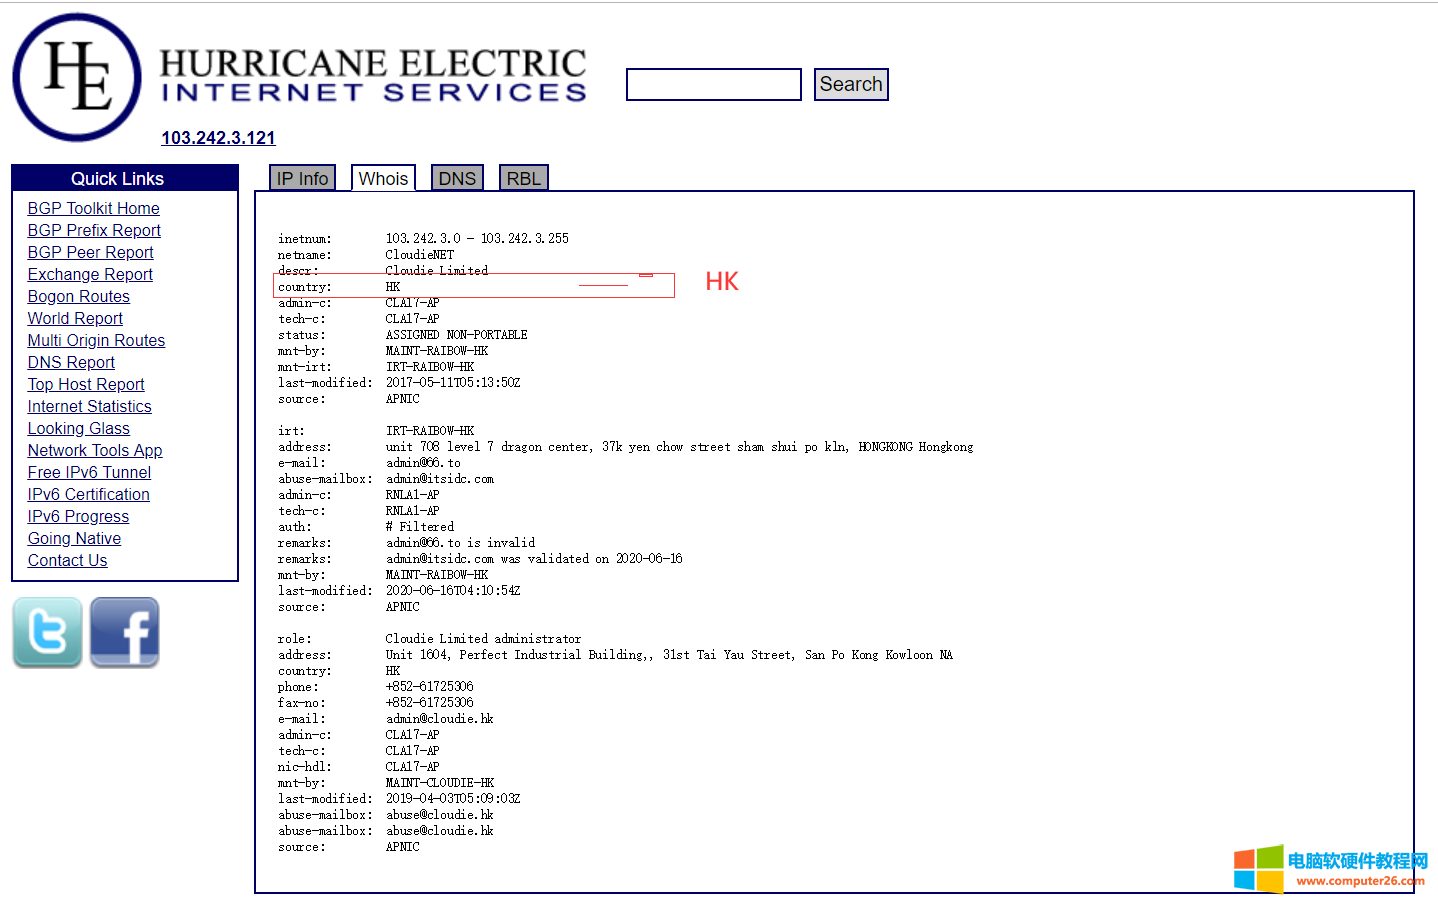Click irt abuse-mailbox admin@itsidc.com

[x=440, y=479]
